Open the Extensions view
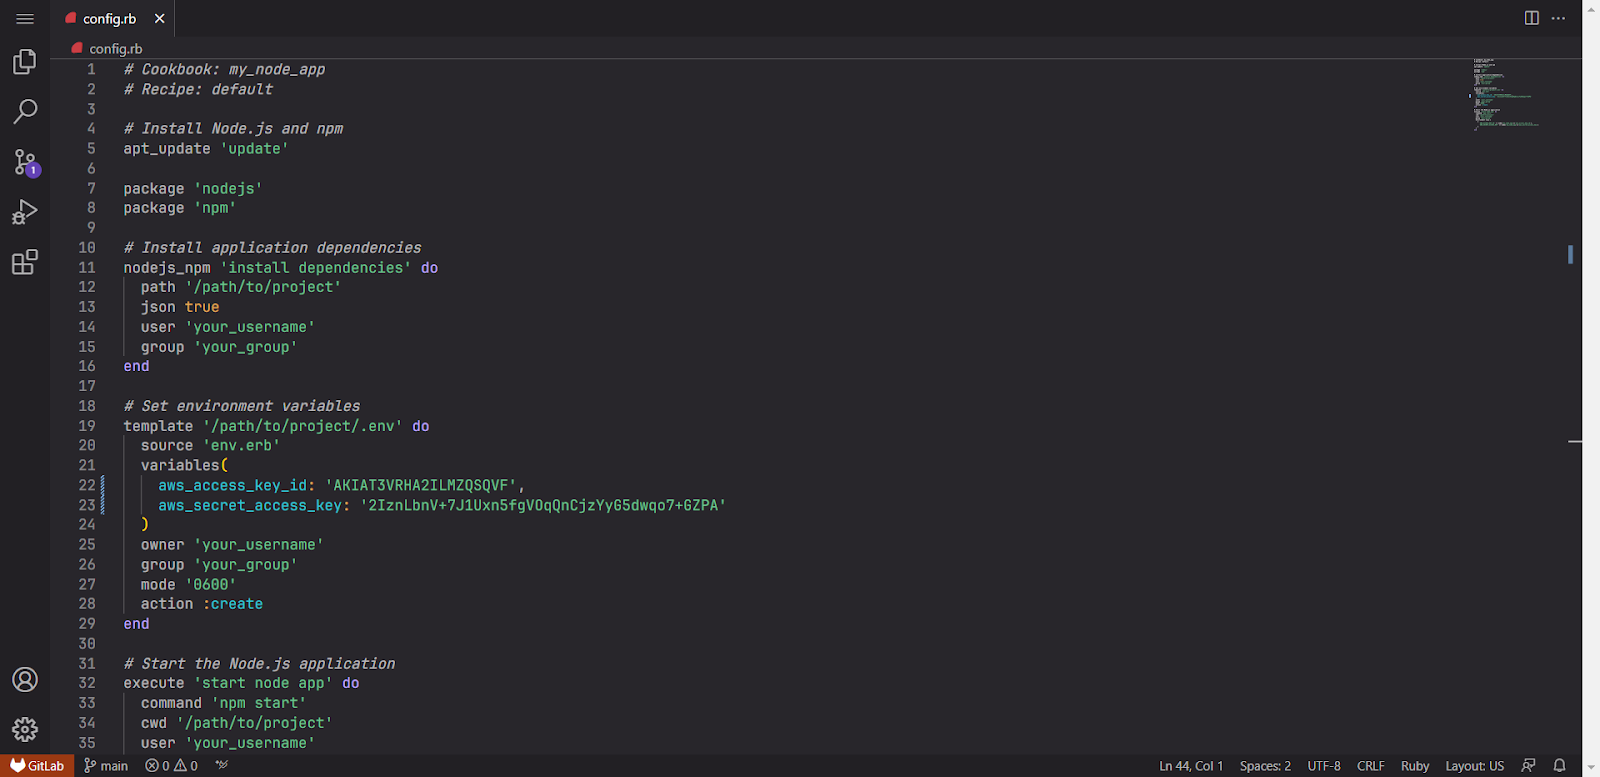Screen dimensions: 1600x777 click(25, 262)
